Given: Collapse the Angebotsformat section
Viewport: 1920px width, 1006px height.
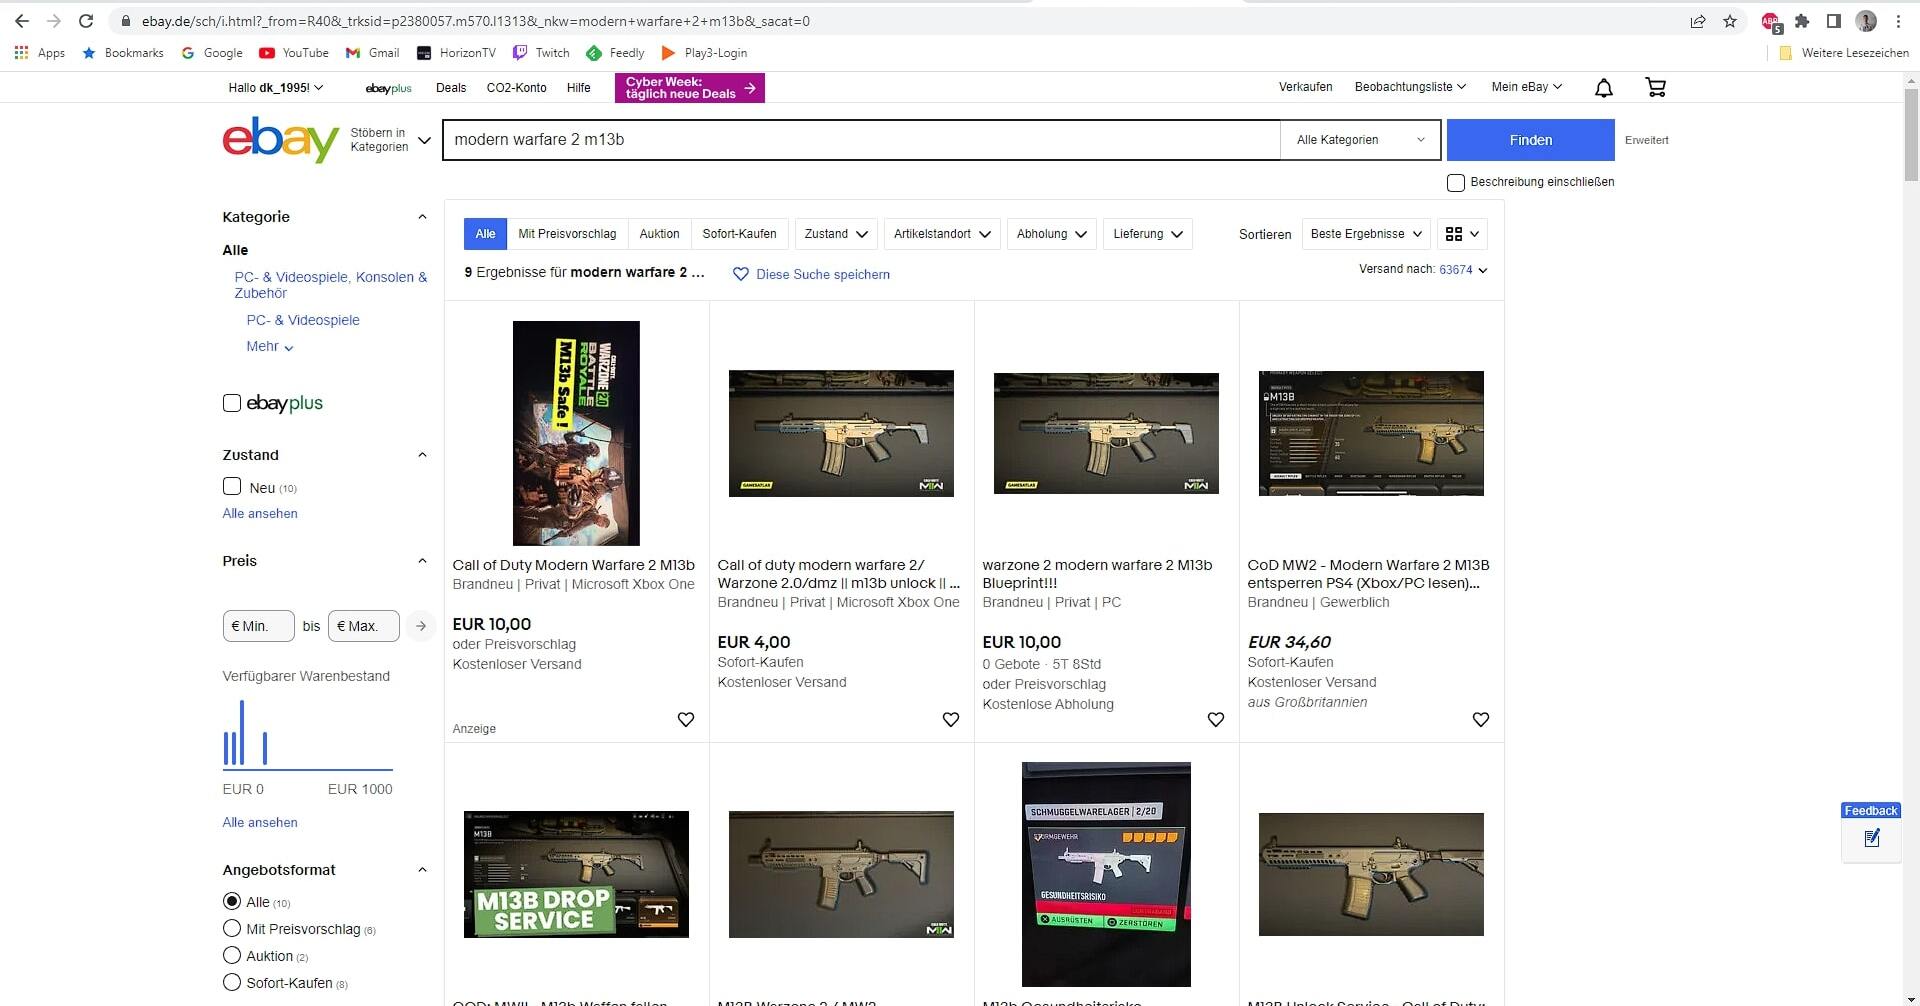Looking at the screenshot, I should (x=422, y=870).
